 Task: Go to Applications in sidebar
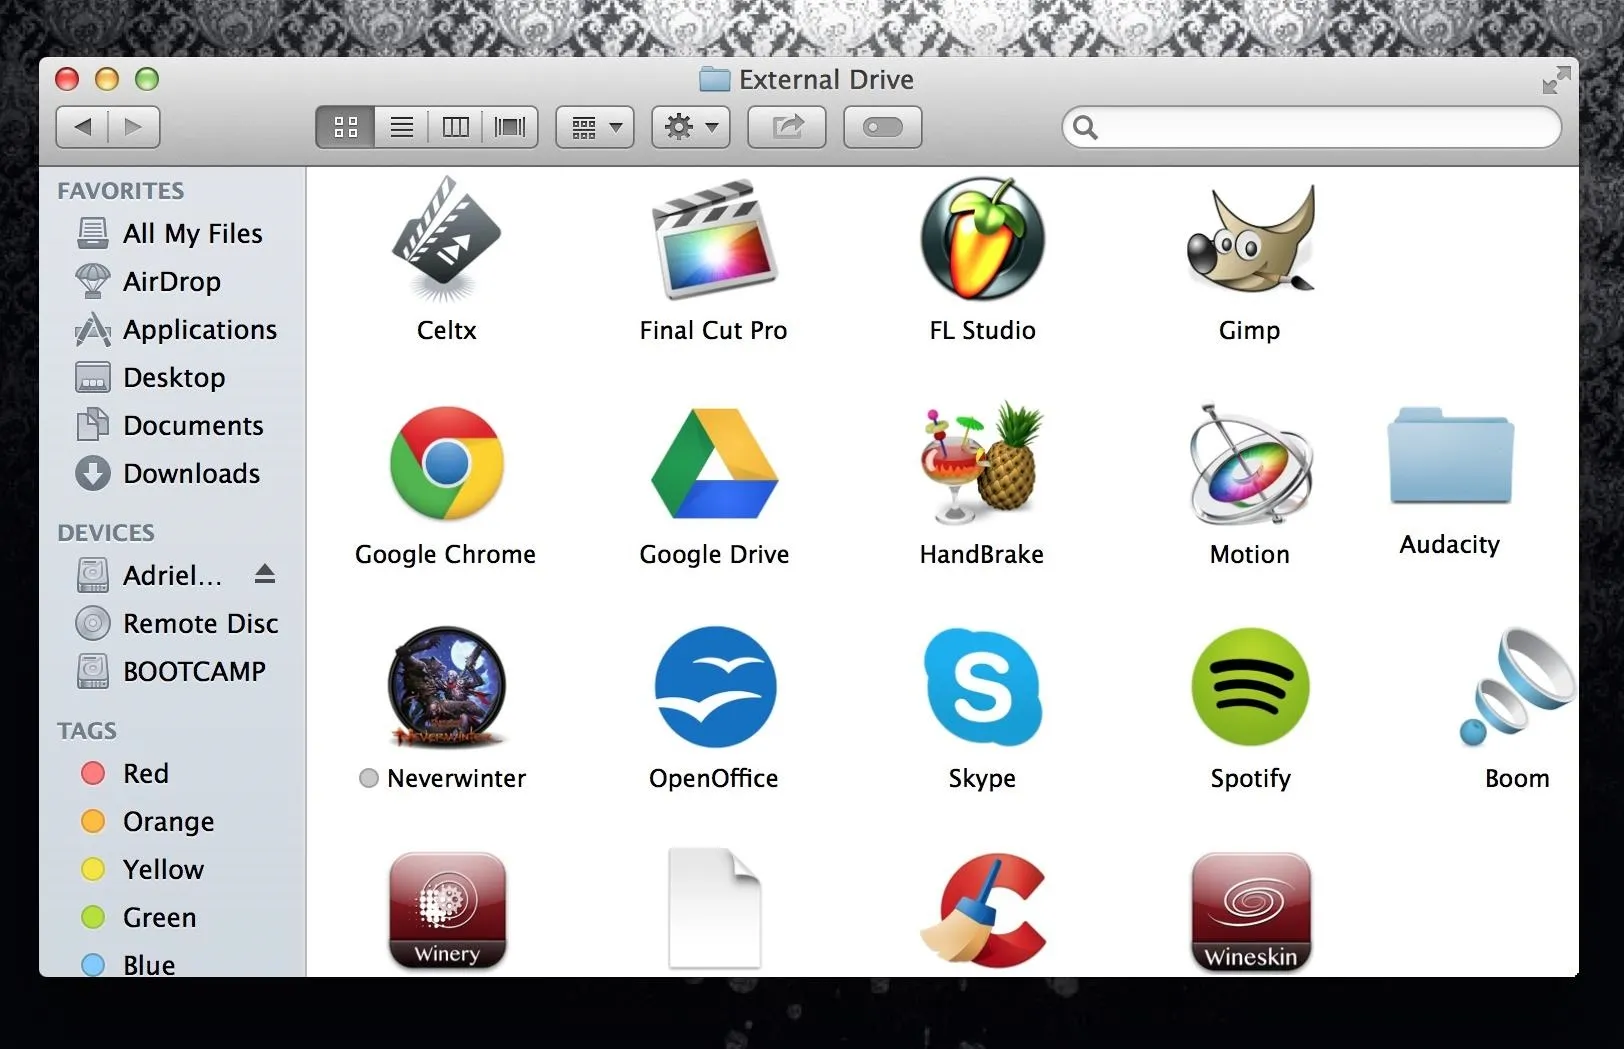[172, 329]
